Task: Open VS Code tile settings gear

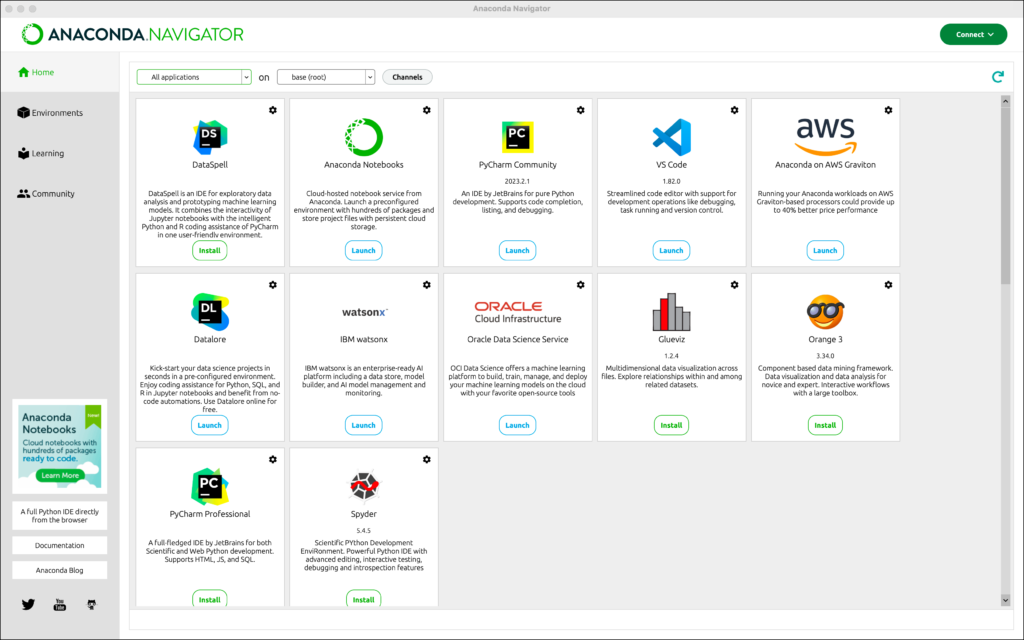Action: (735, 110)
